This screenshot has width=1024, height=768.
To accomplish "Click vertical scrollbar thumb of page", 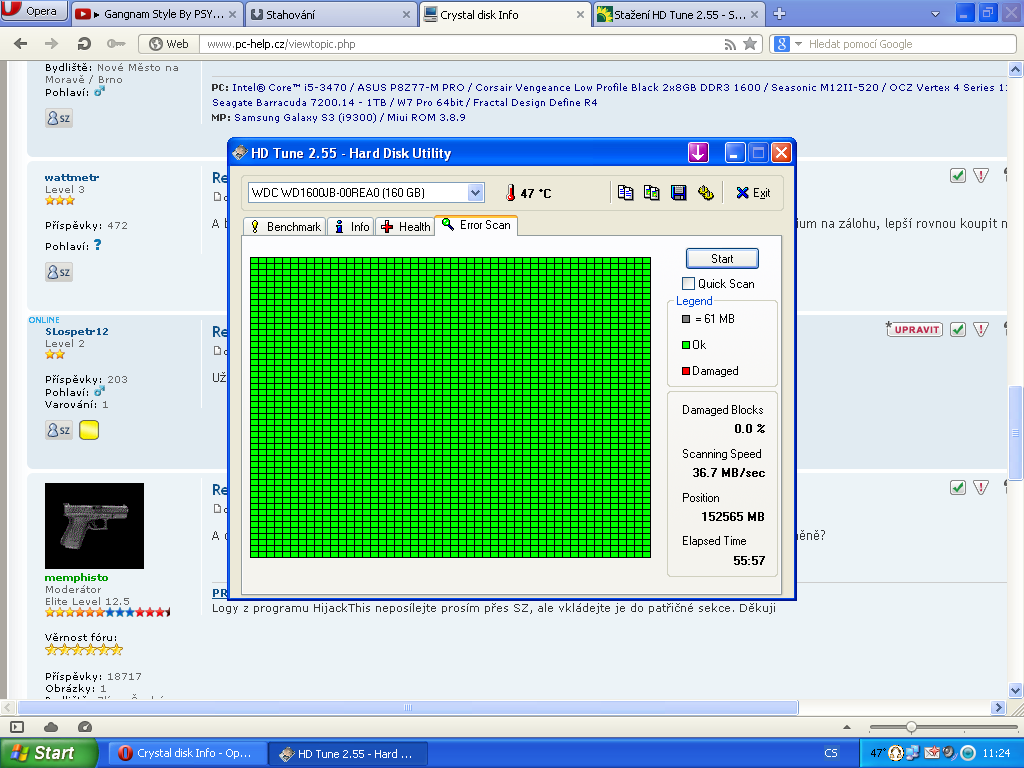I will pos(1016,433).
